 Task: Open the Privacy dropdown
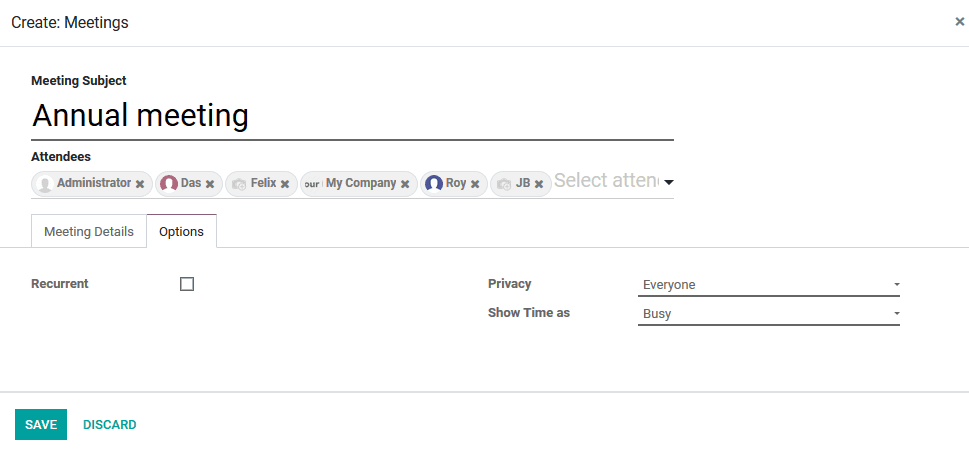tap(769, 285)
